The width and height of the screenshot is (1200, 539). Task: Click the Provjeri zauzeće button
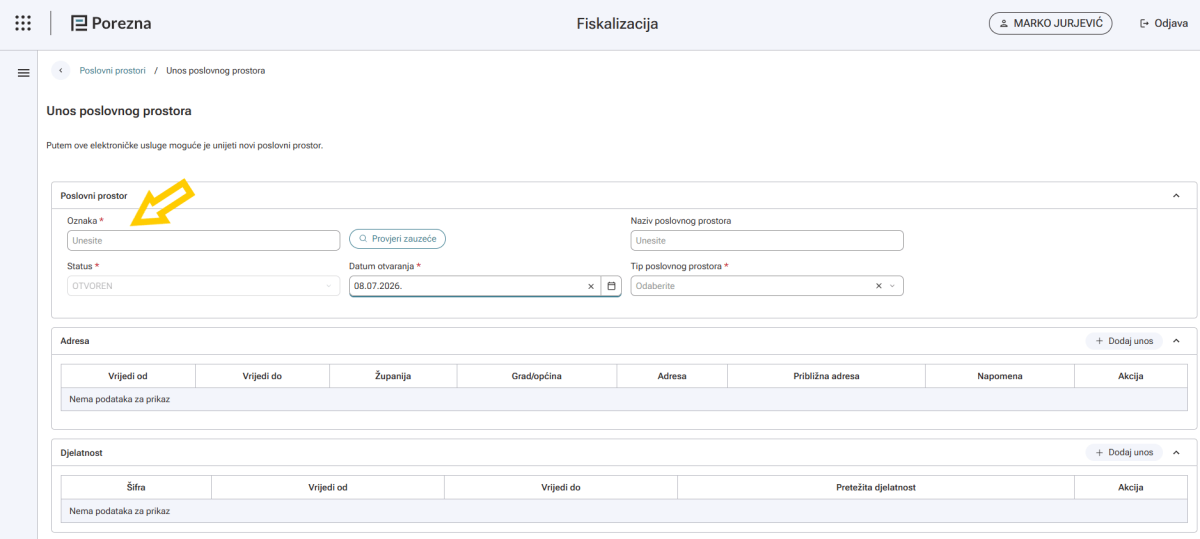397,239
